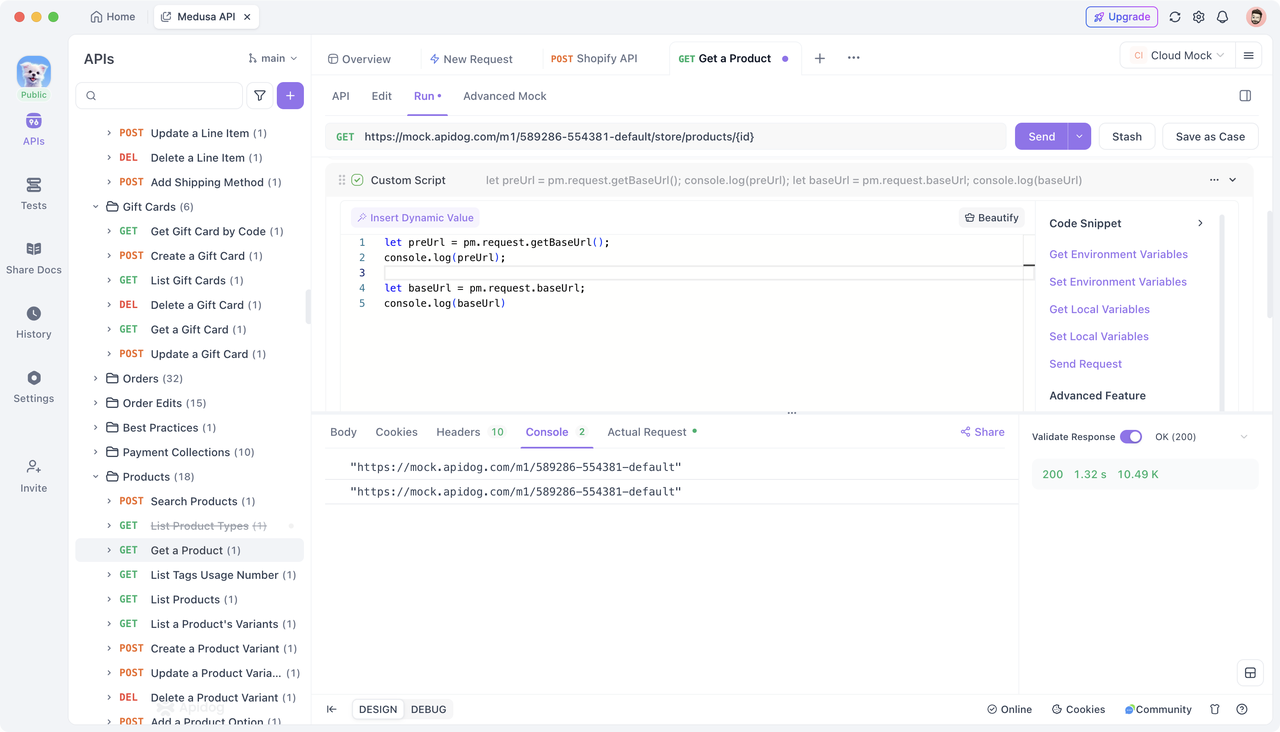The image size is (1280, 732).
Task: Click the Send button
Action: pyautogui.click(x=1041, y=137)
